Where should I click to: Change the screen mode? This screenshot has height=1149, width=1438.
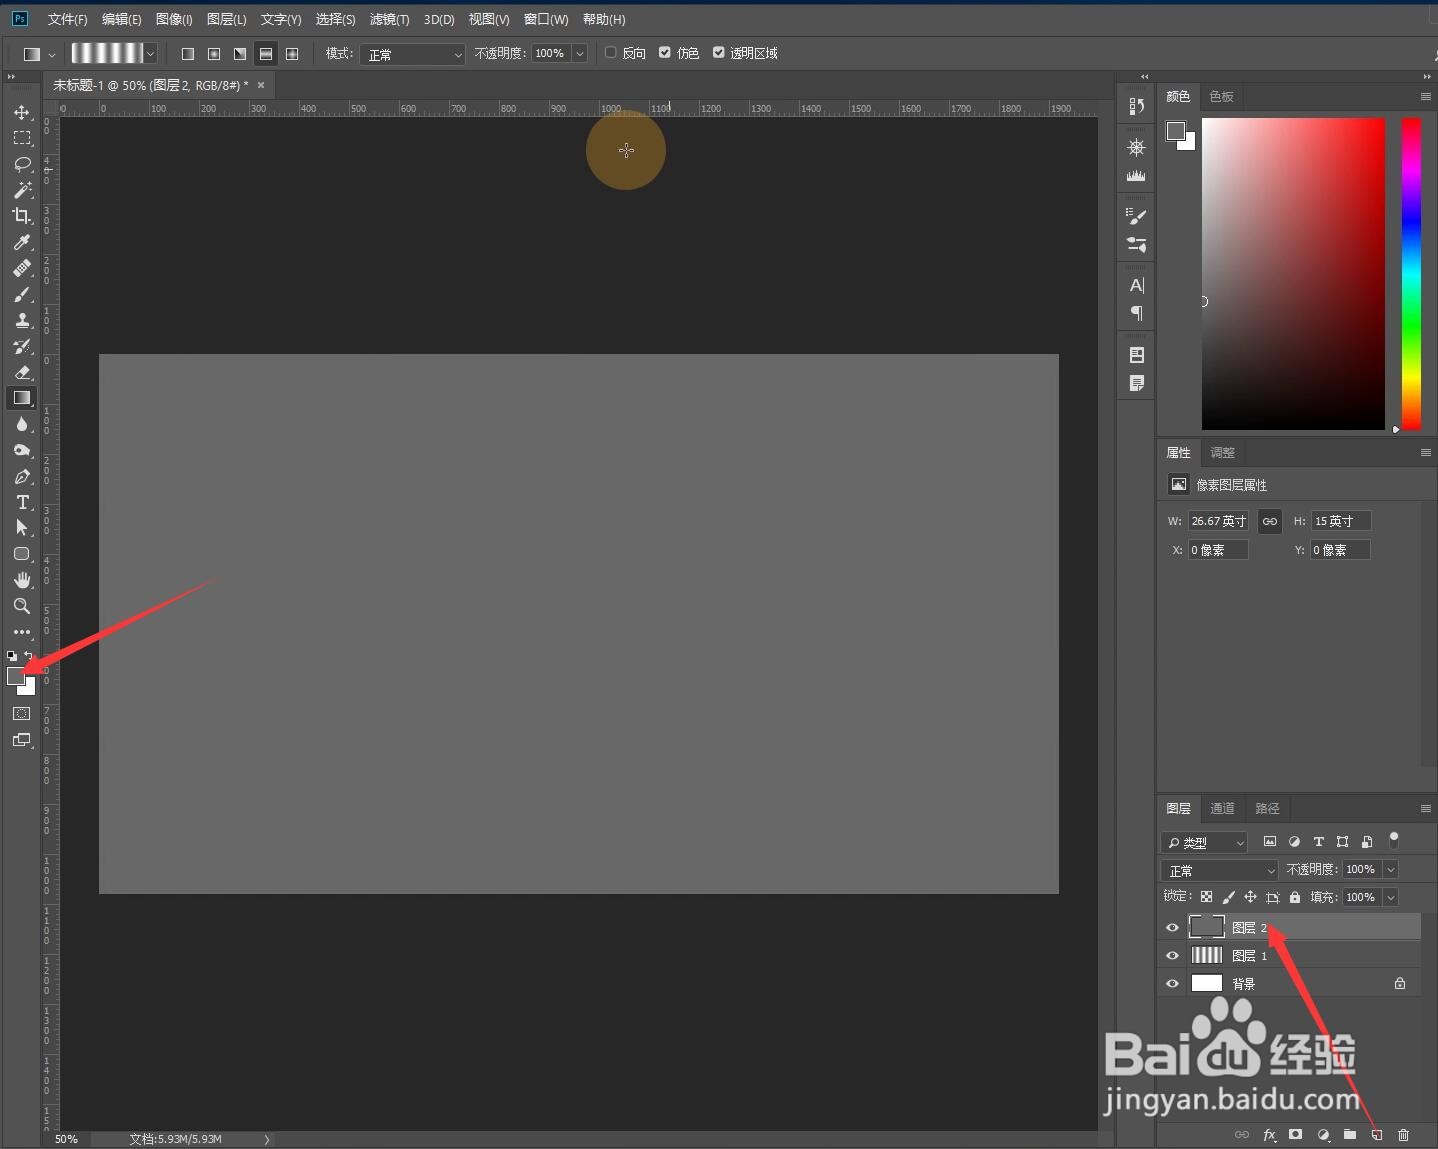(22, 740)
